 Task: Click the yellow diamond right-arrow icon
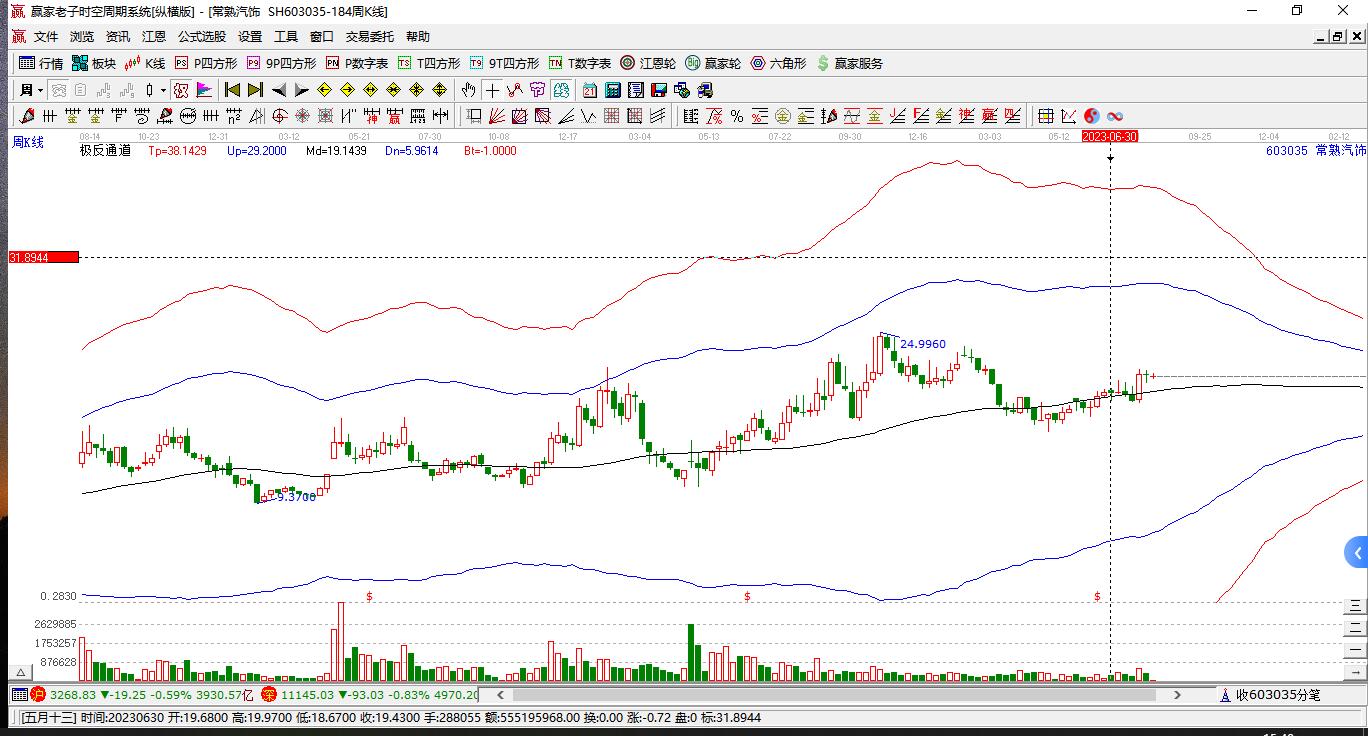coord(348,90)
